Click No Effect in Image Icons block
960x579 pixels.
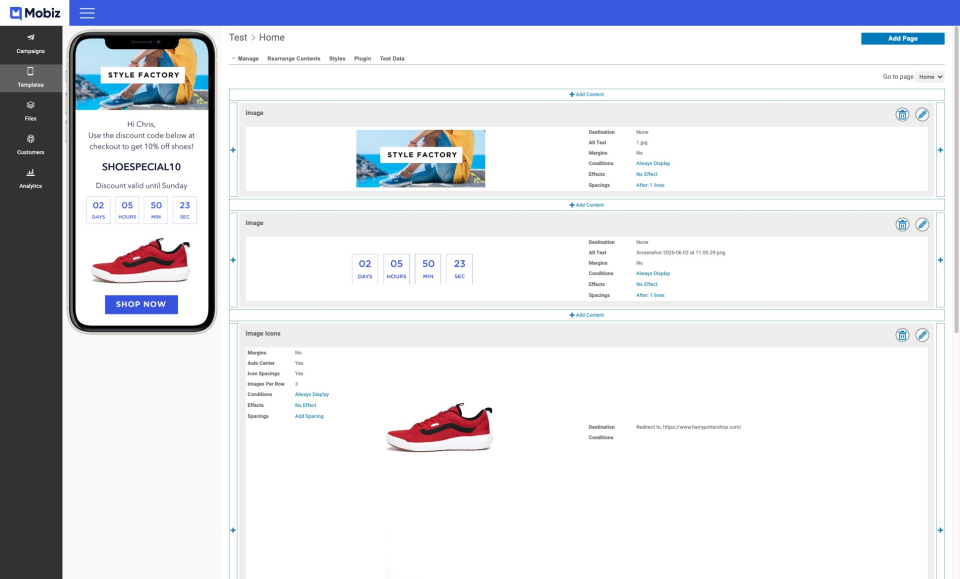point(306,405)
